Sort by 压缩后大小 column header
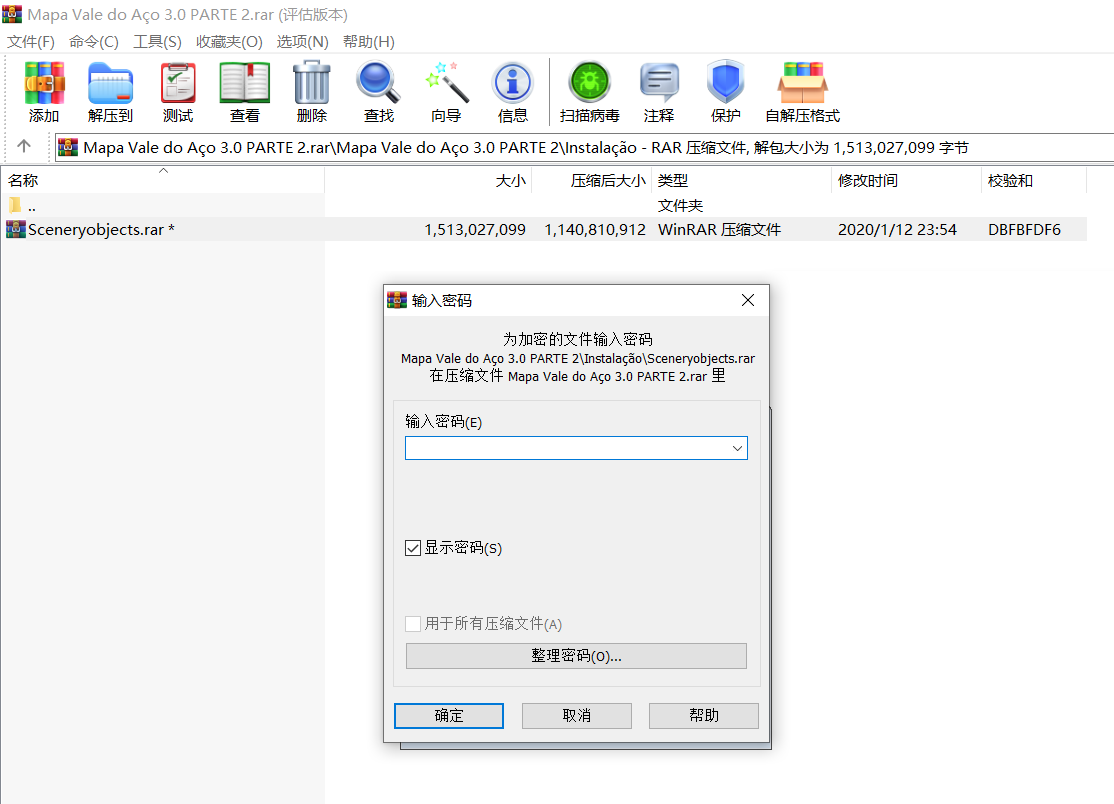Viewport: 1114px width, 804px height. (x=591, y=180)
